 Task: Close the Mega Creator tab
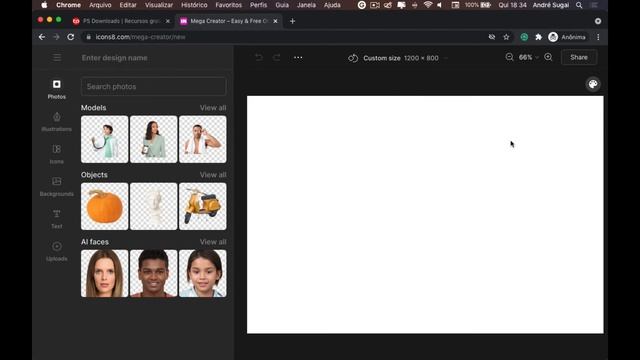275,21
